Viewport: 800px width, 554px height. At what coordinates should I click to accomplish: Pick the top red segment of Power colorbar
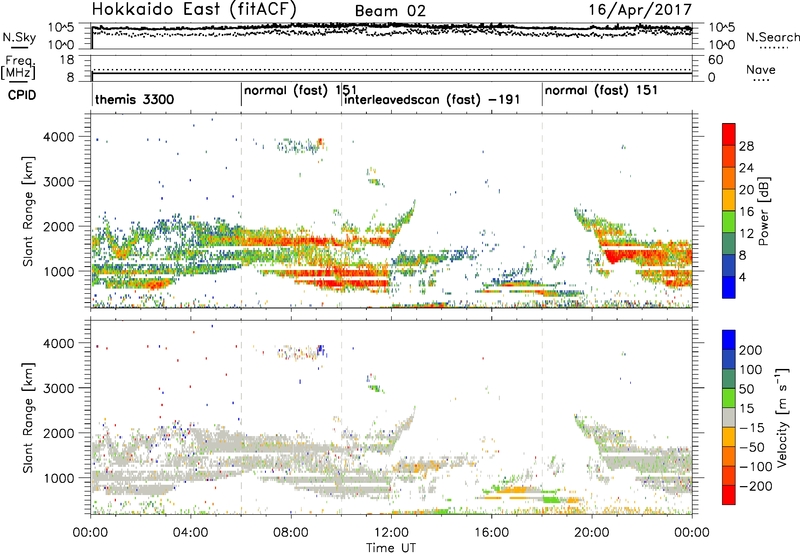[729, 134]
